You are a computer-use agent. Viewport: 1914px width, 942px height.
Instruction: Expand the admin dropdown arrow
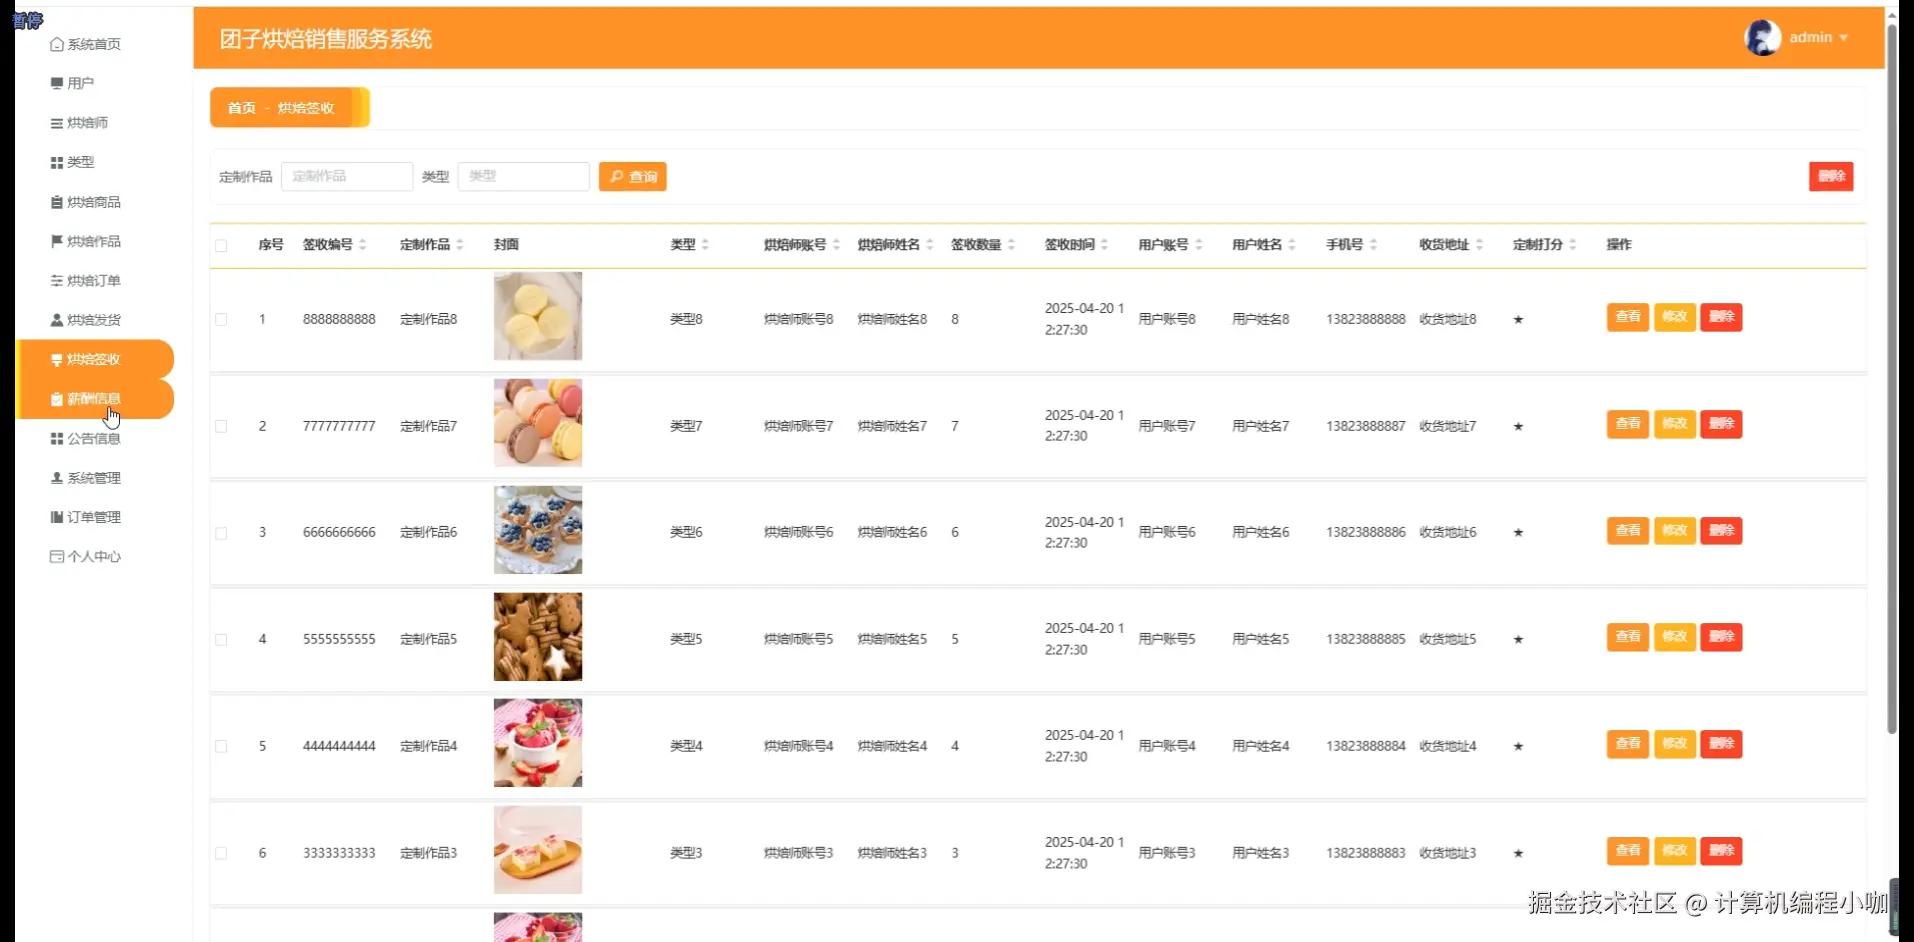[1843, 38]
